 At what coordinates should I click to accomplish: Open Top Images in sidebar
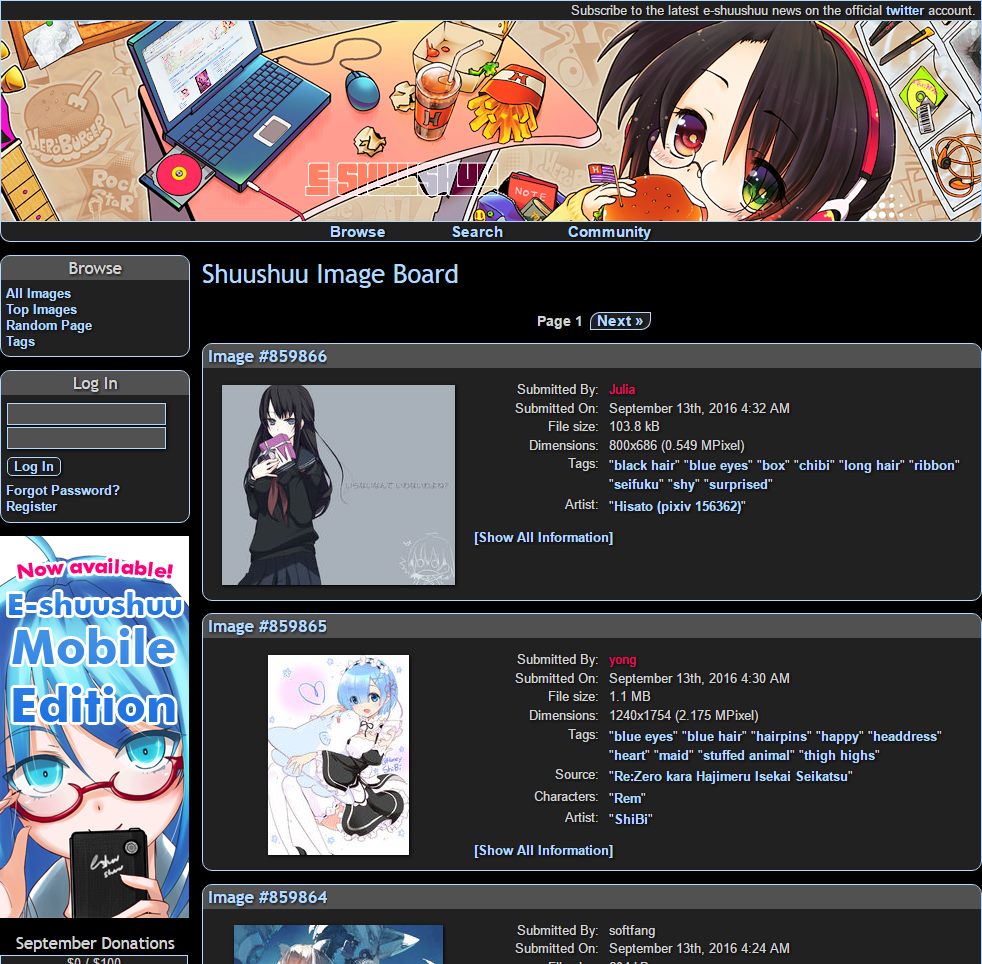(x=41, y=309)
